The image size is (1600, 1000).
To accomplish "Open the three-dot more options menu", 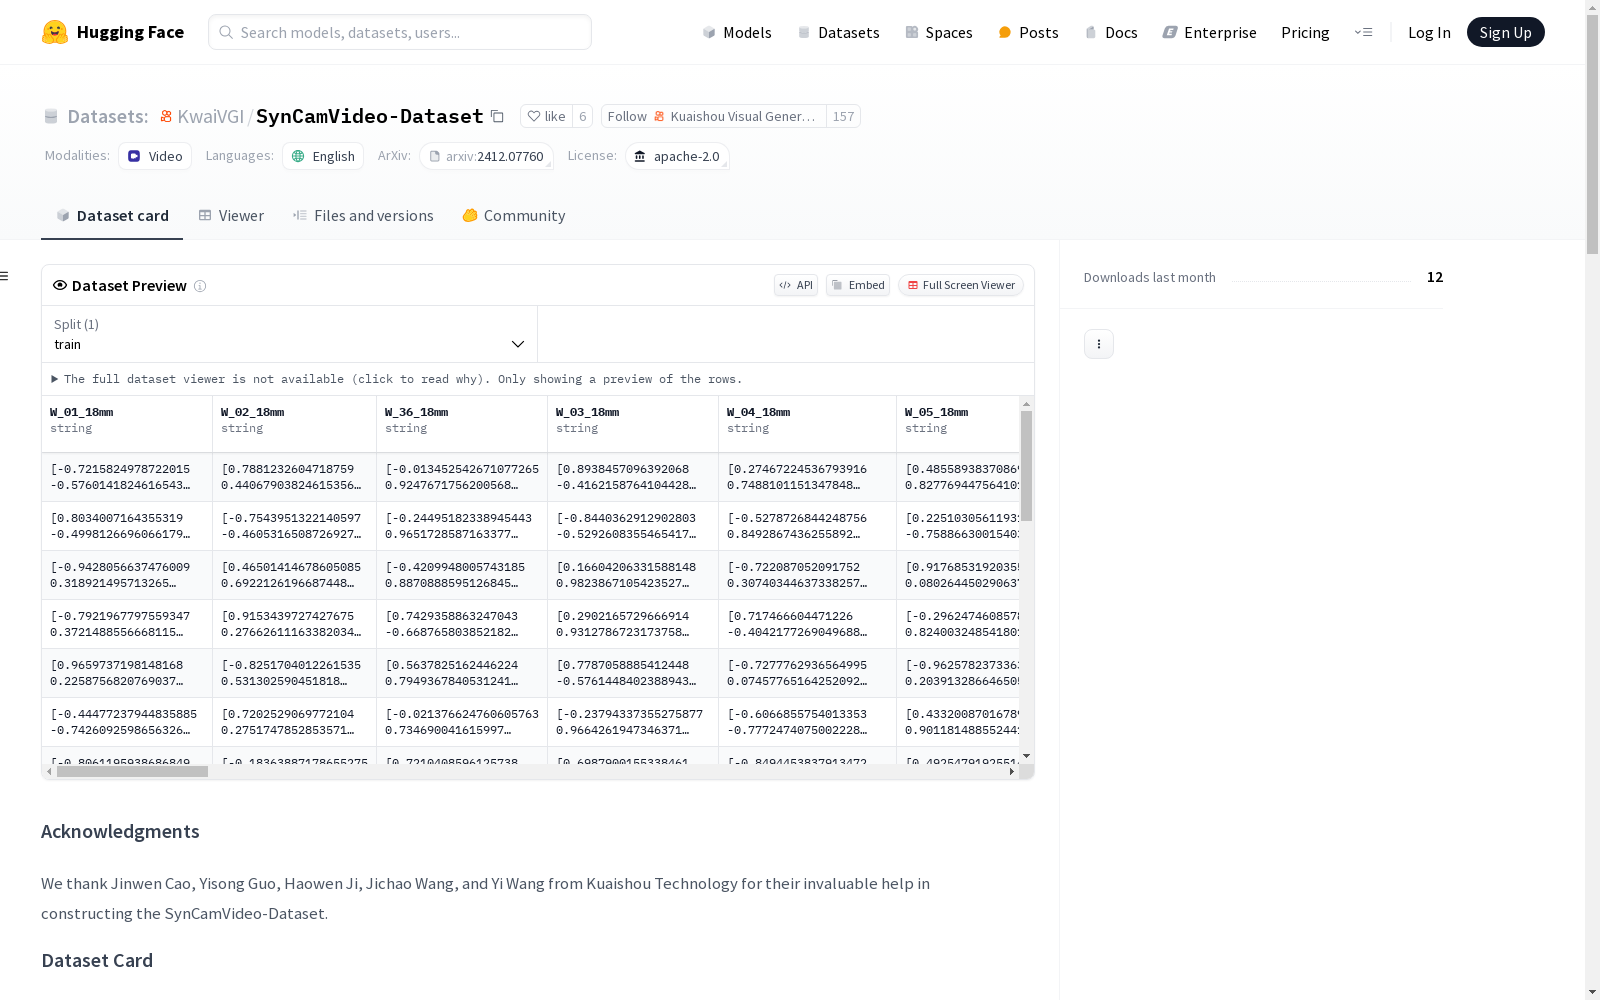I will point(1099,344).
